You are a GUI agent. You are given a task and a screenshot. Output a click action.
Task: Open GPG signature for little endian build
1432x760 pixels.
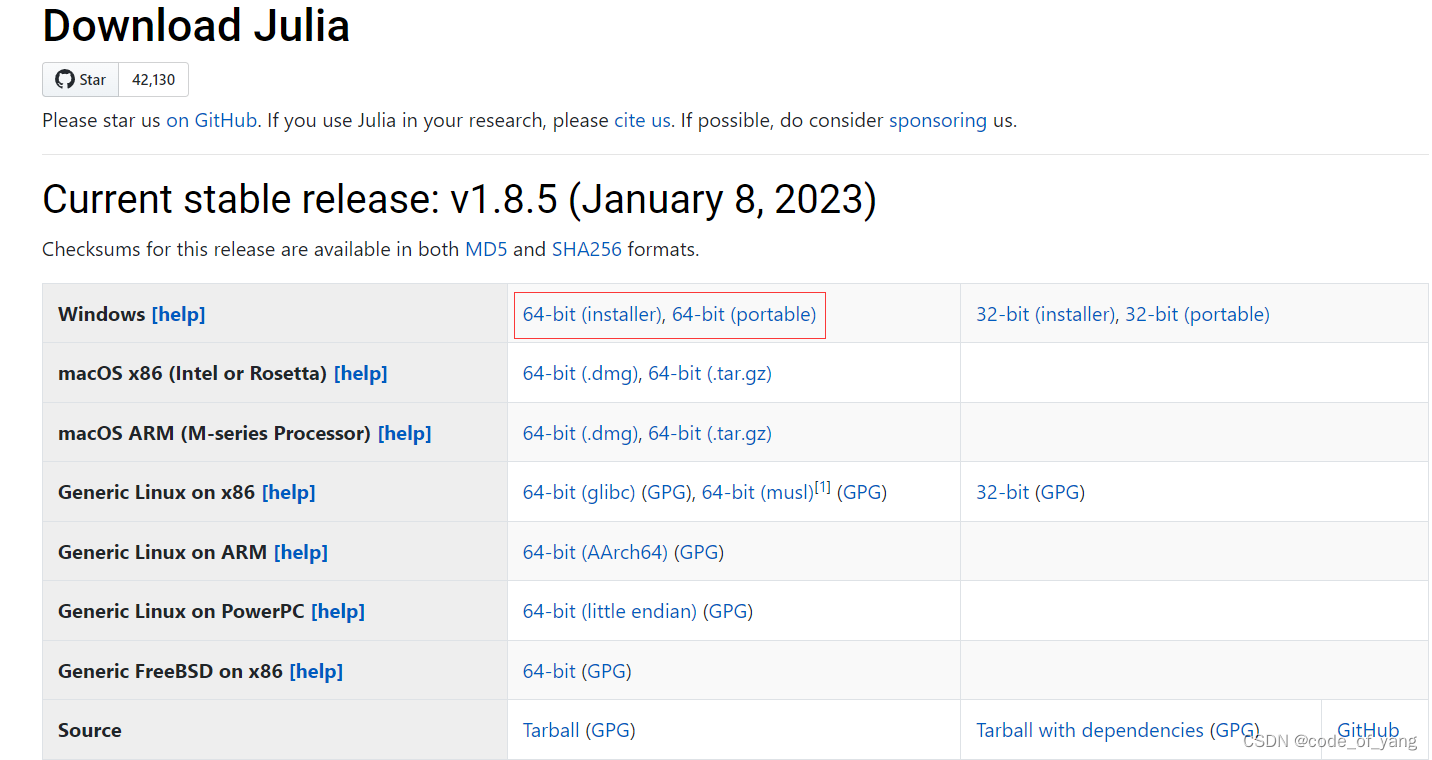tap(728, 611)
